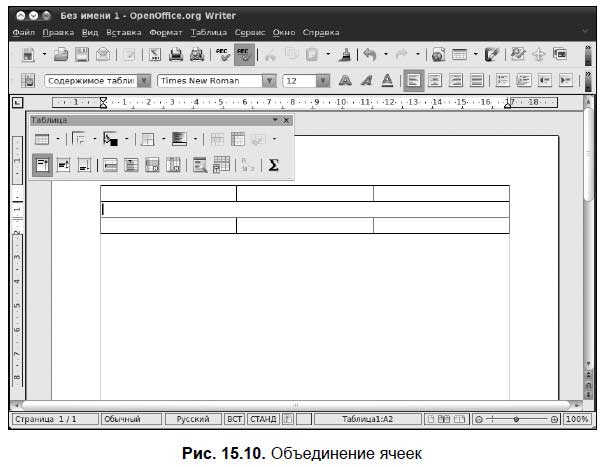Show the Draw Functions toolbar
Viewport: 605px width, 467px height.
(492, 55)
